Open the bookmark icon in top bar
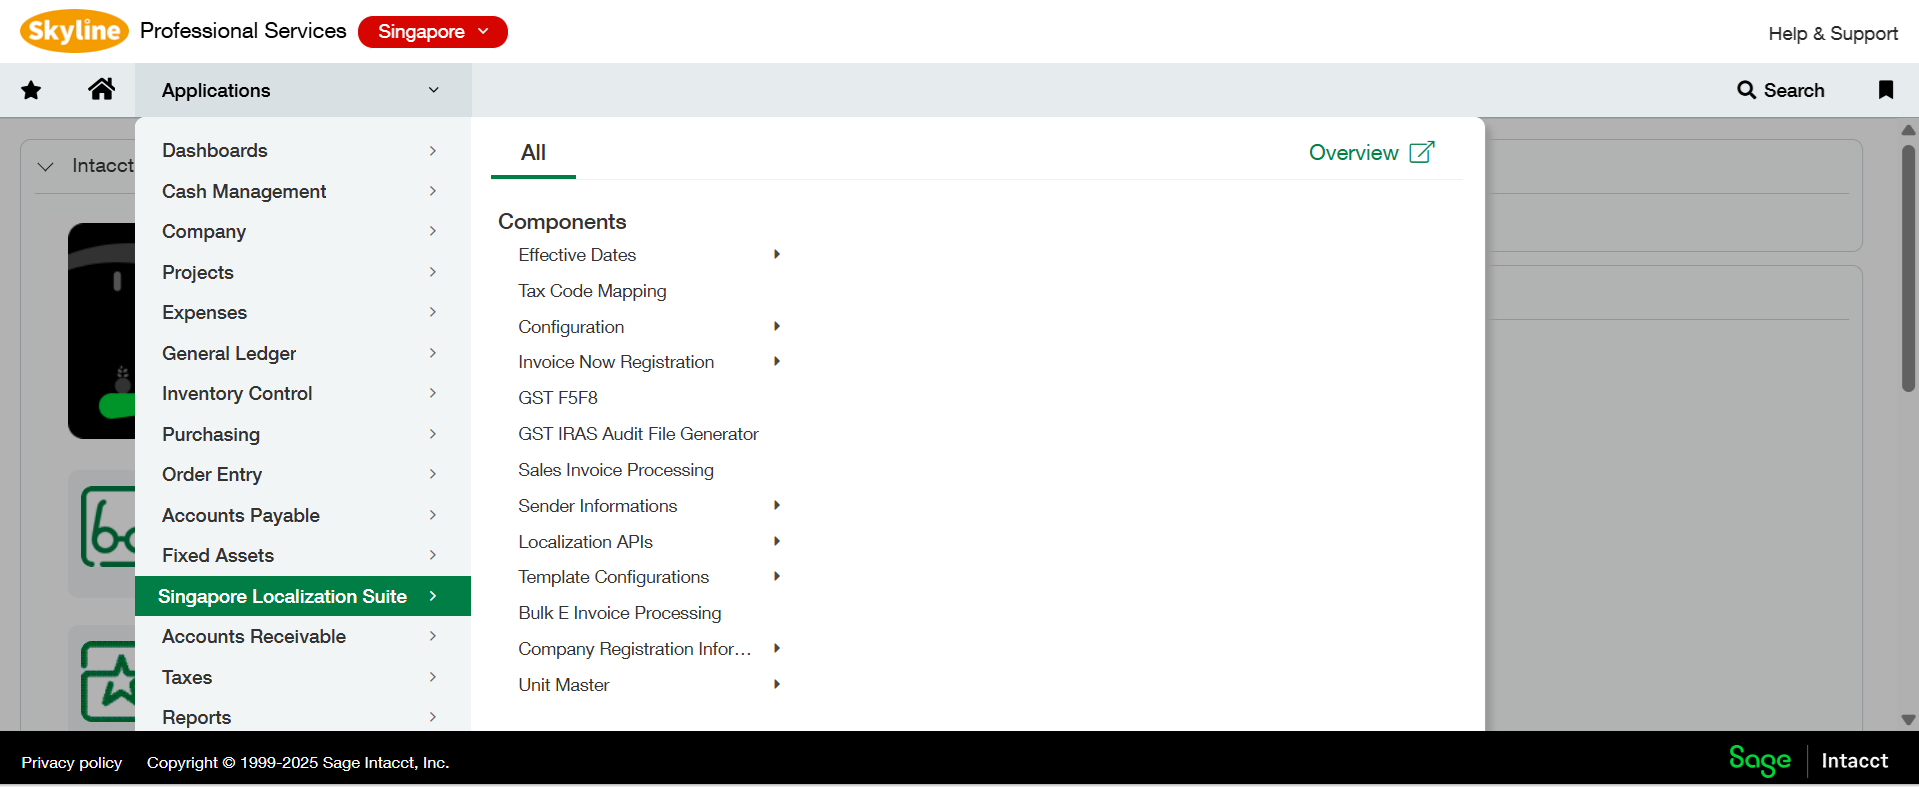This screenshot has width=1919, height=787. click(1885, 90)
